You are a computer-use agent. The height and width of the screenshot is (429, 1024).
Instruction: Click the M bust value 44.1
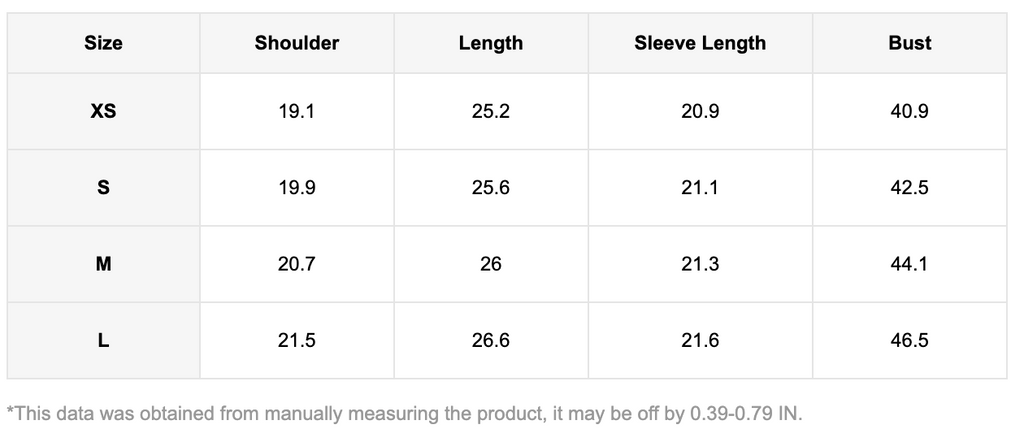(x=909, y=264)
